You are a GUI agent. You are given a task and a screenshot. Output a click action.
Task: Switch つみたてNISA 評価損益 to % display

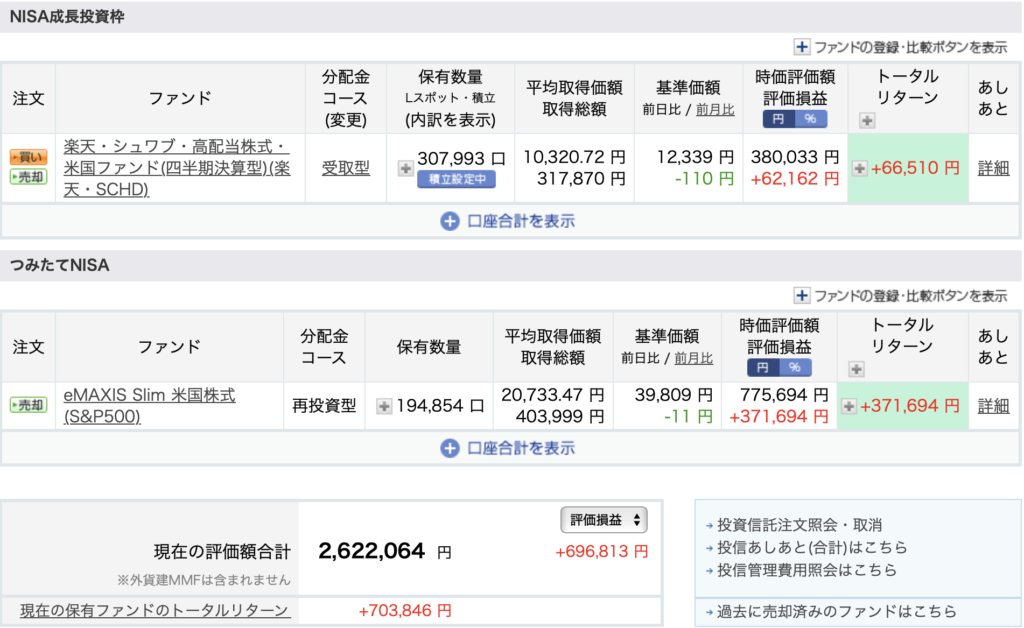[795, 368]
